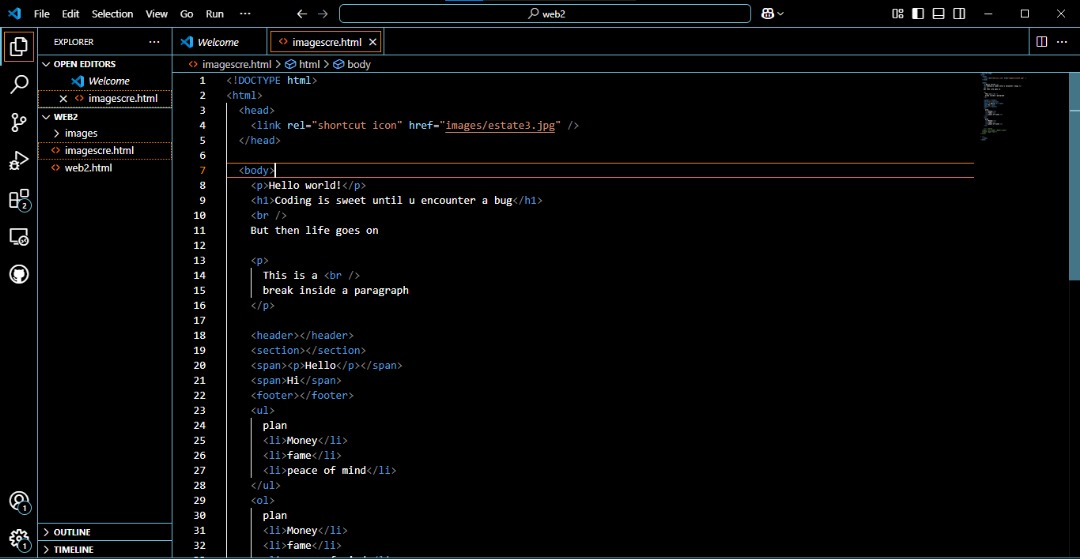Open the Run and Debug view

[x=19, y=161]
